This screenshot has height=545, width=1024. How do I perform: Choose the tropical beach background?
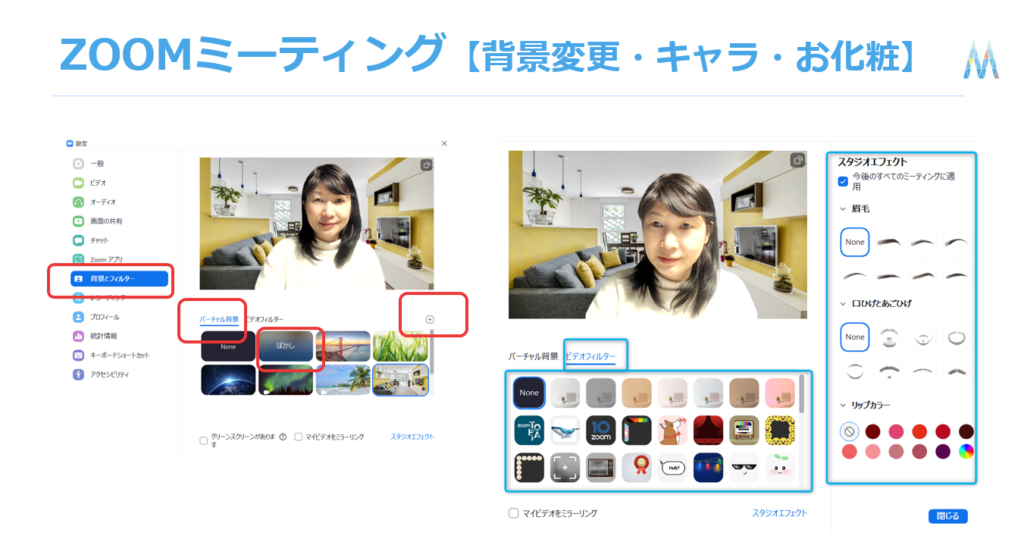(x=343, y=380)
